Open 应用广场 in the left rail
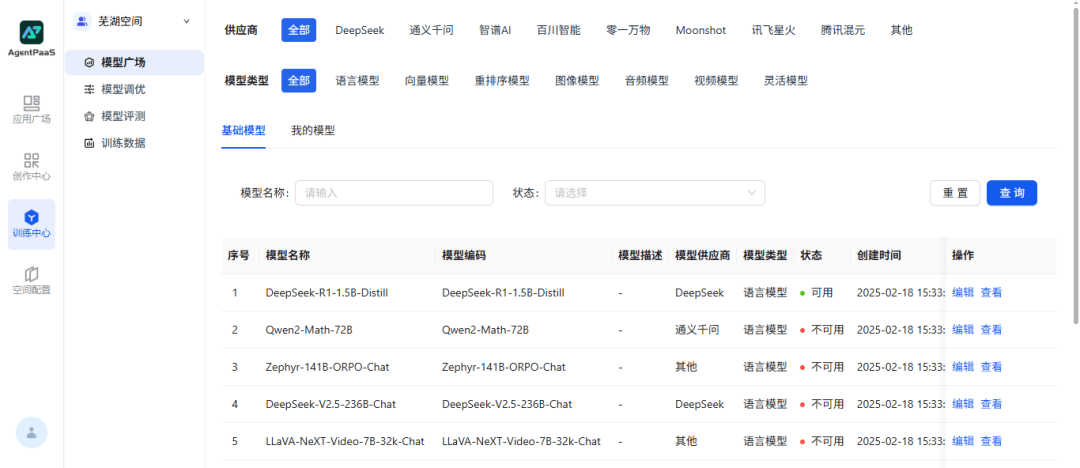Viewport: 1080px width, 468px height. pyautogui.click(x=31, y=109)
